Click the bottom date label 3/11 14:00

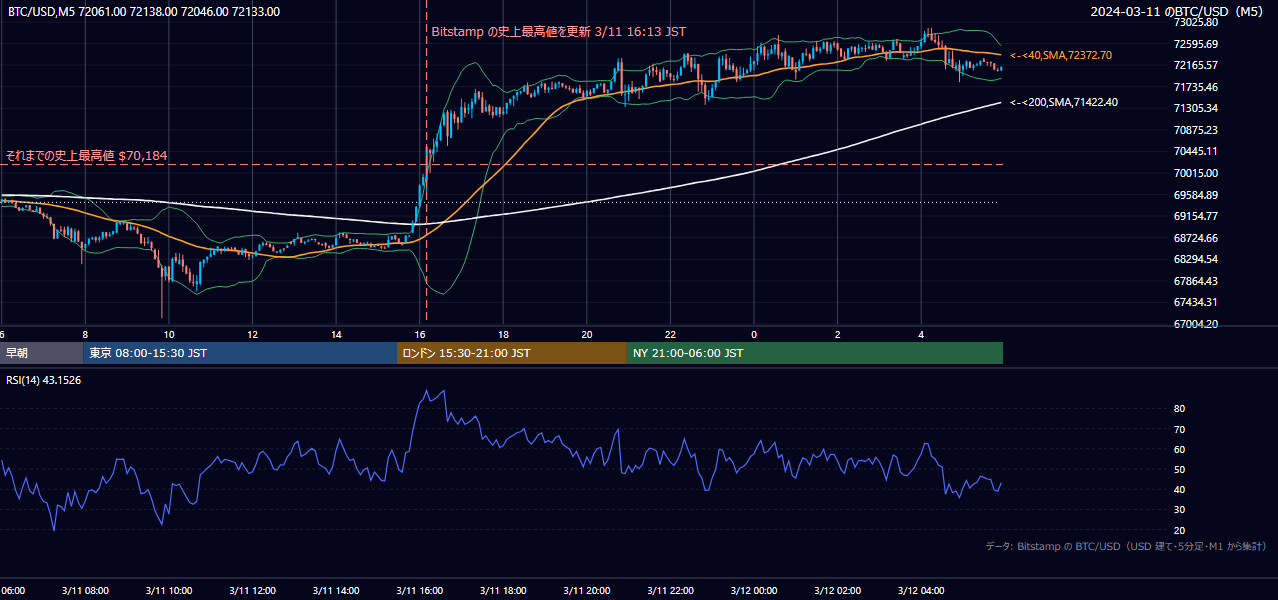click(x=337, y=590)
